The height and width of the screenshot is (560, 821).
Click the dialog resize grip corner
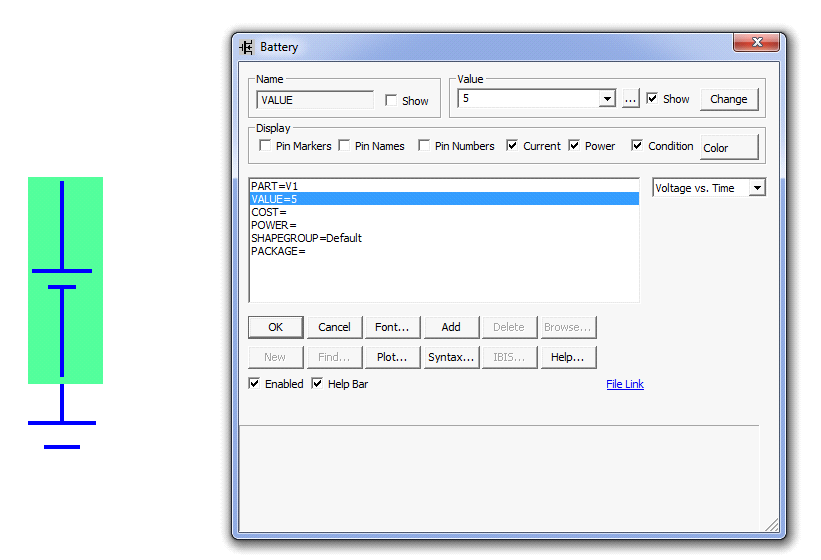tap(772, 525)
